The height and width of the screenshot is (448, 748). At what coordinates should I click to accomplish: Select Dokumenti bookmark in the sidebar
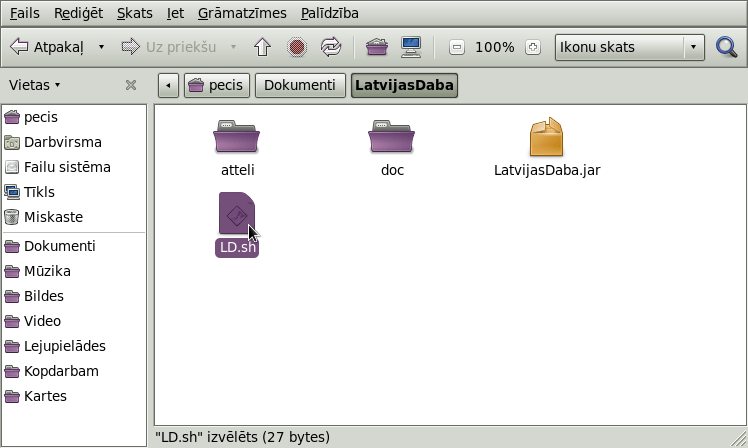click(x=74, y=246)
